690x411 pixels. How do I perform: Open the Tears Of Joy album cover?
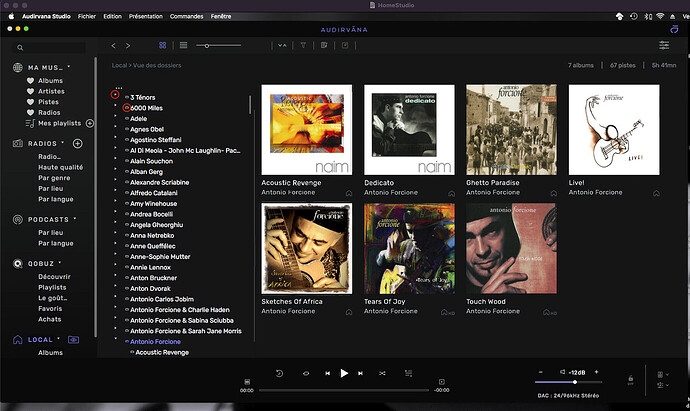[409, 248]
